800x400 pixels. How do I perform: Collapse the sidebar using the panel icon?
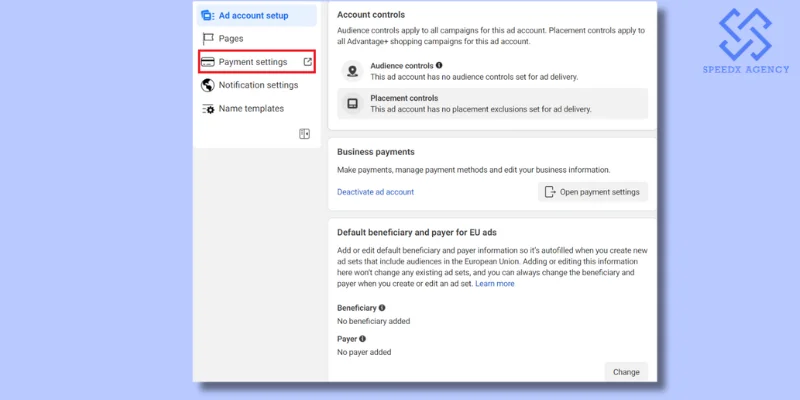pos(304,134)
